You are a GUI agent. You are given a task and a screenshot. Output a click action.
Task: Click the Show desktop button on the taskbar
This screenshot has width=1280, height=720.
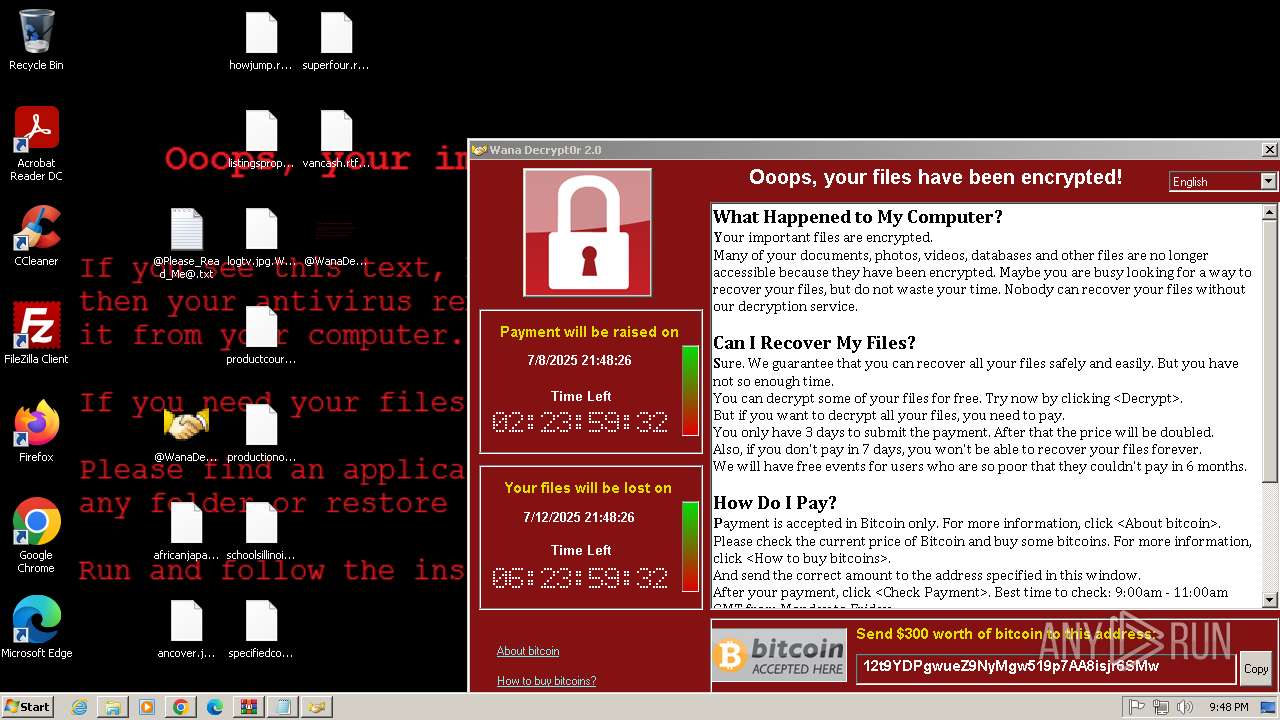pyautogui.click(x=1269, y=707)
